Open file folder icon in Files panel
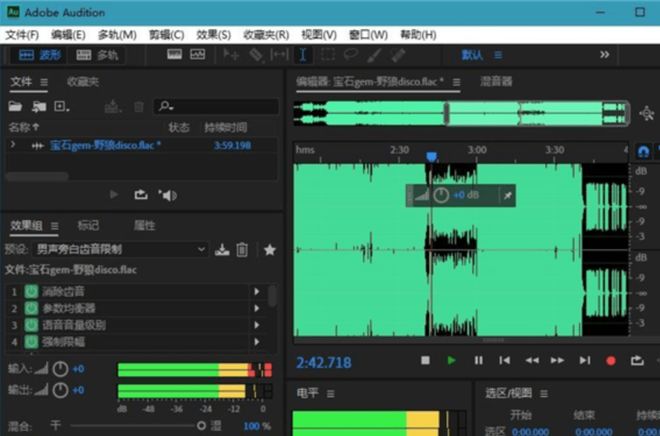Viewport: 660px width, 436px height. [x=15, y=106]
